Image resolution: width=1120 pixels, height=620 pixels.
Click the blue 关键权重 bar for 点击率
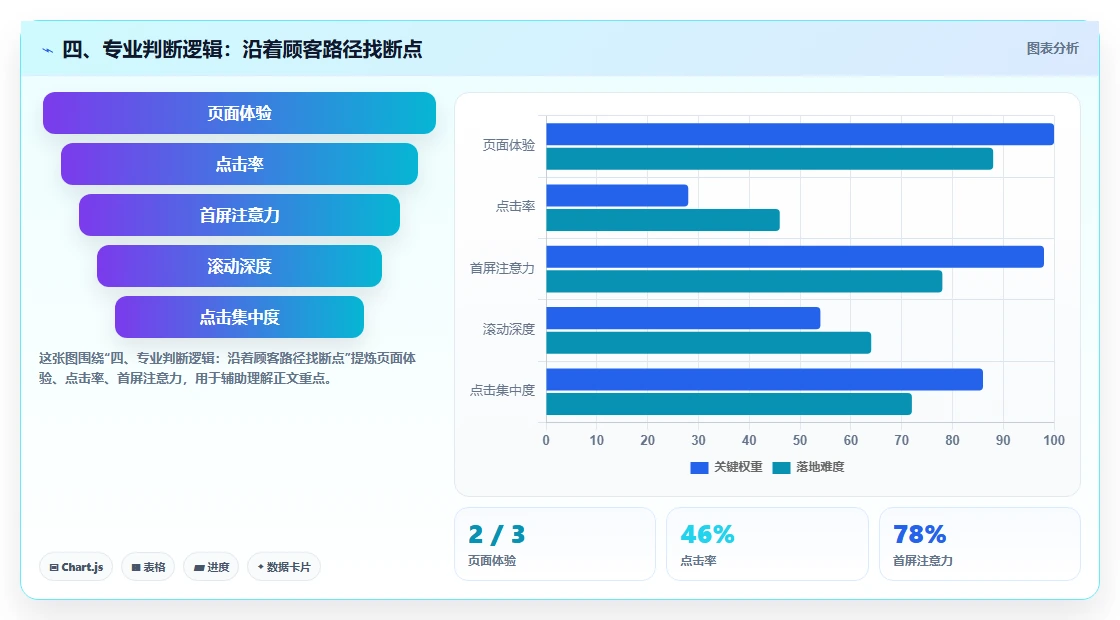pos(617,196)
